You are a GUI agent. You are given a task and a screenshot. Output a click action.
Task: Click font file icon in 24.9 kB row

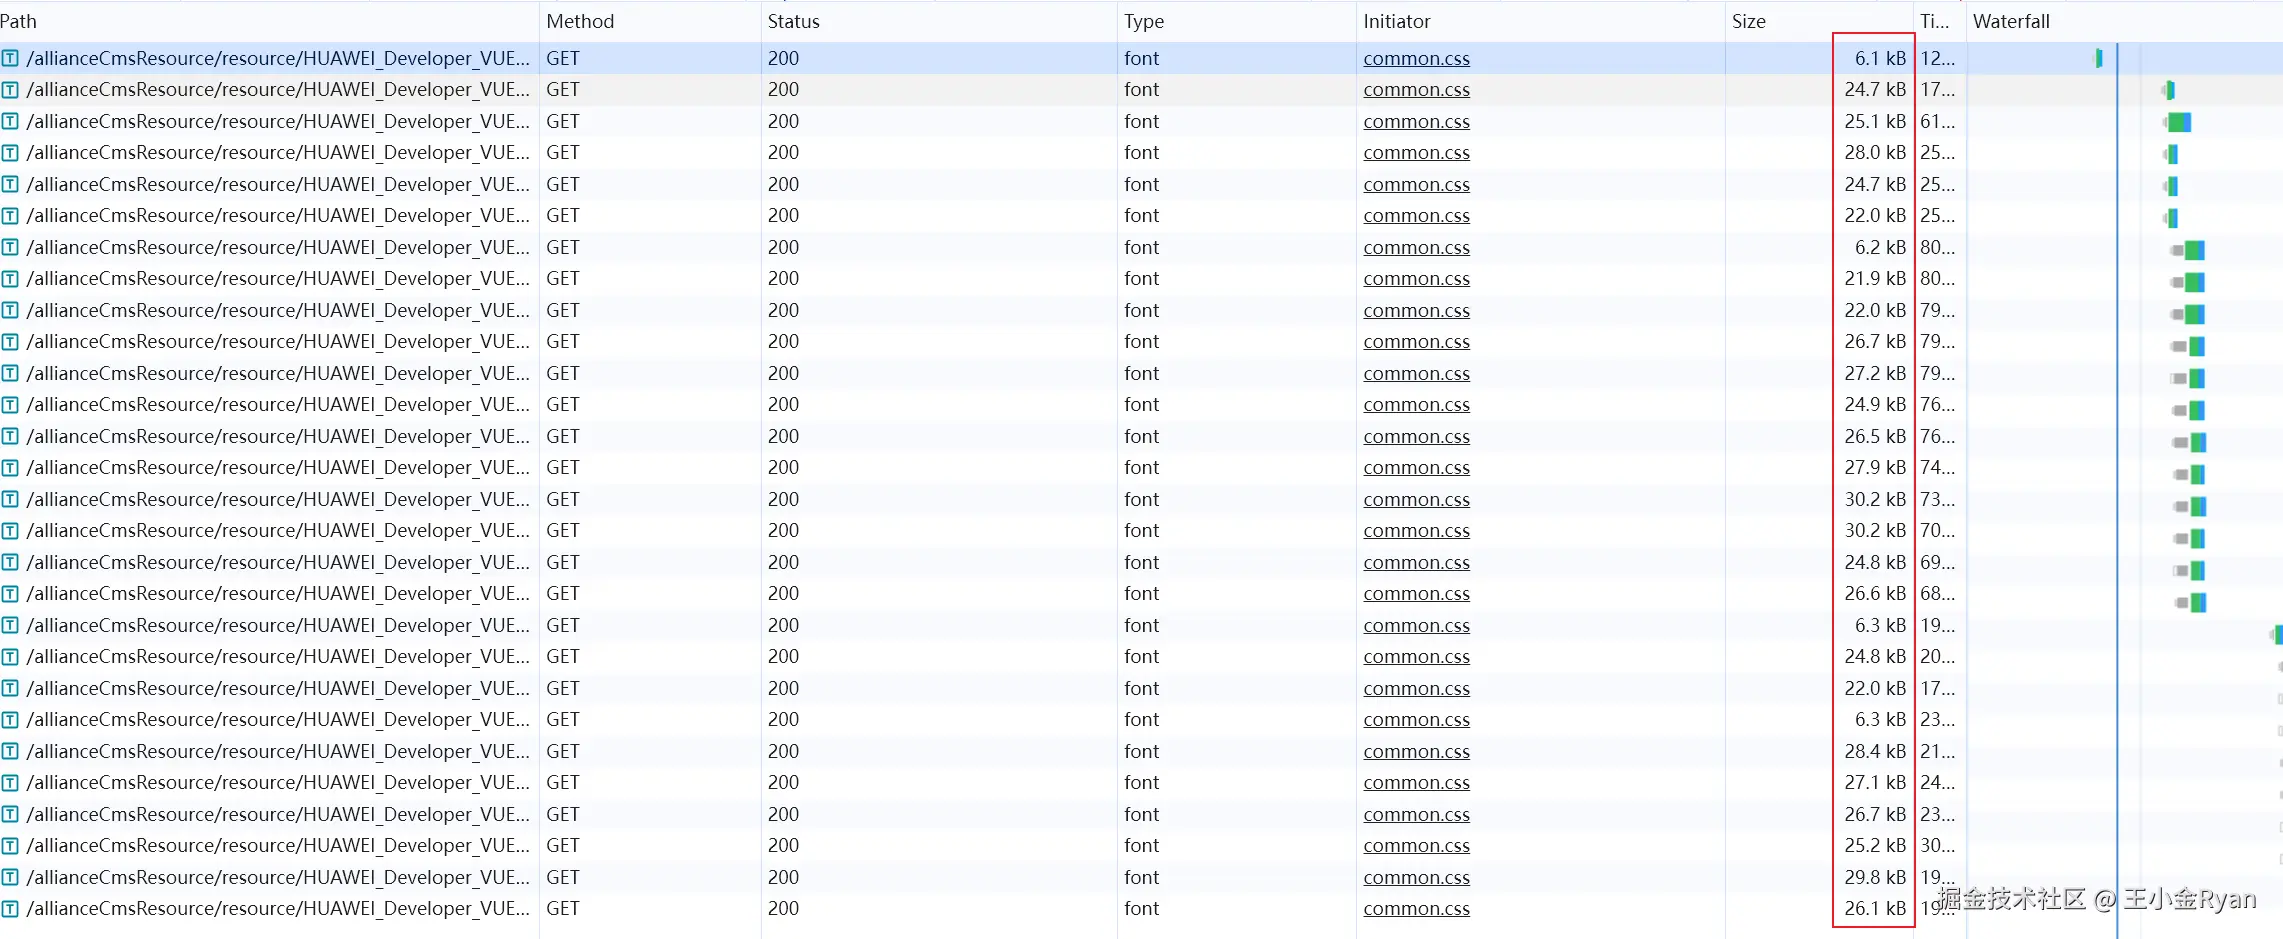[x=10, y=405]
